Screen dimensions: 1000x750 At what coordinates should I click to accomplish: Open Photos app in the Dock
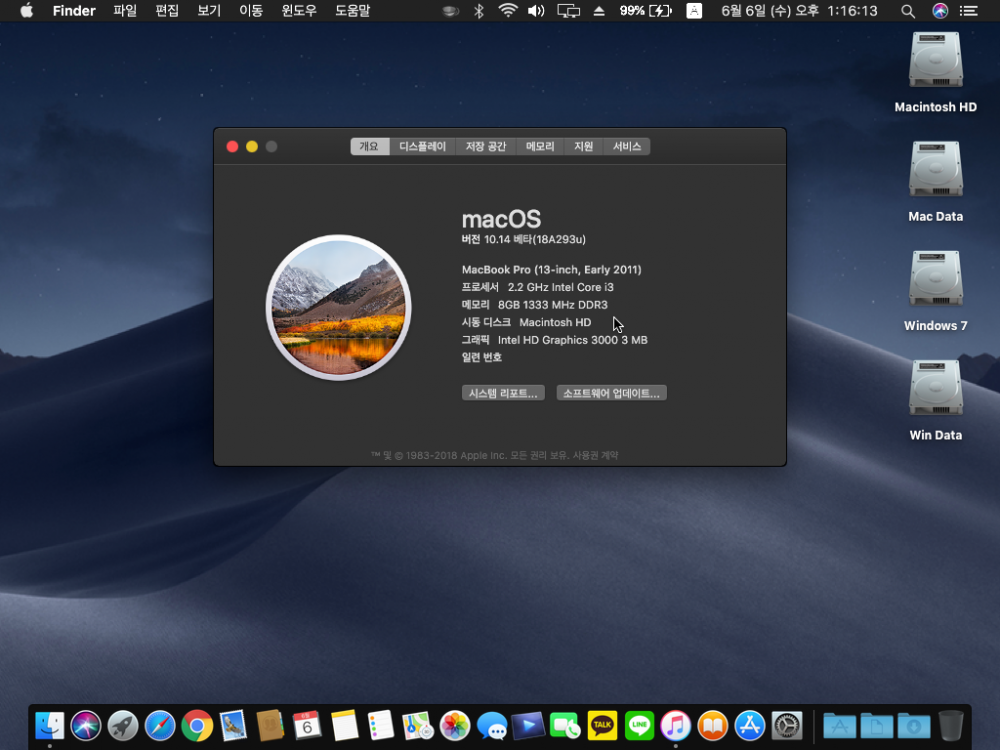455,726
